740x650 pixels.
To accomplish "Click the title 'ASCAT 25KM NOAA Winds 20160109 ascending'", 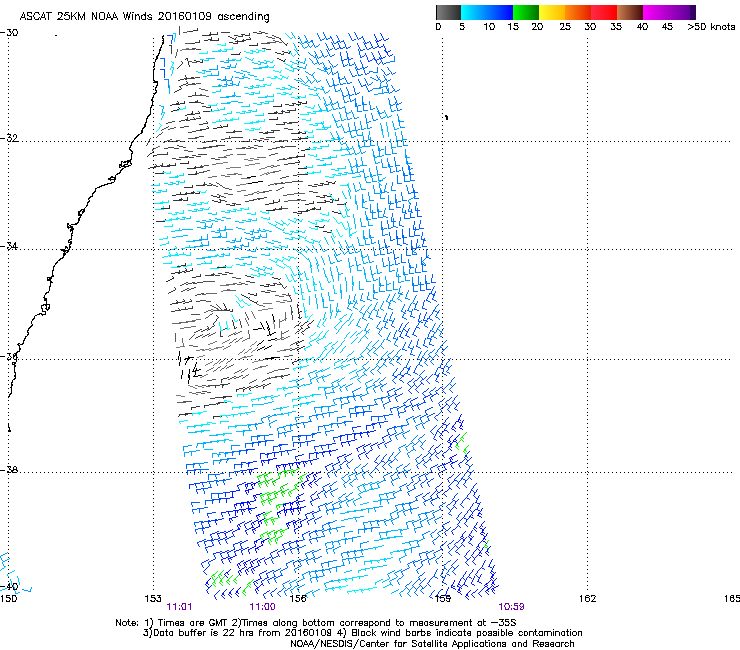I will pos(144,17).
